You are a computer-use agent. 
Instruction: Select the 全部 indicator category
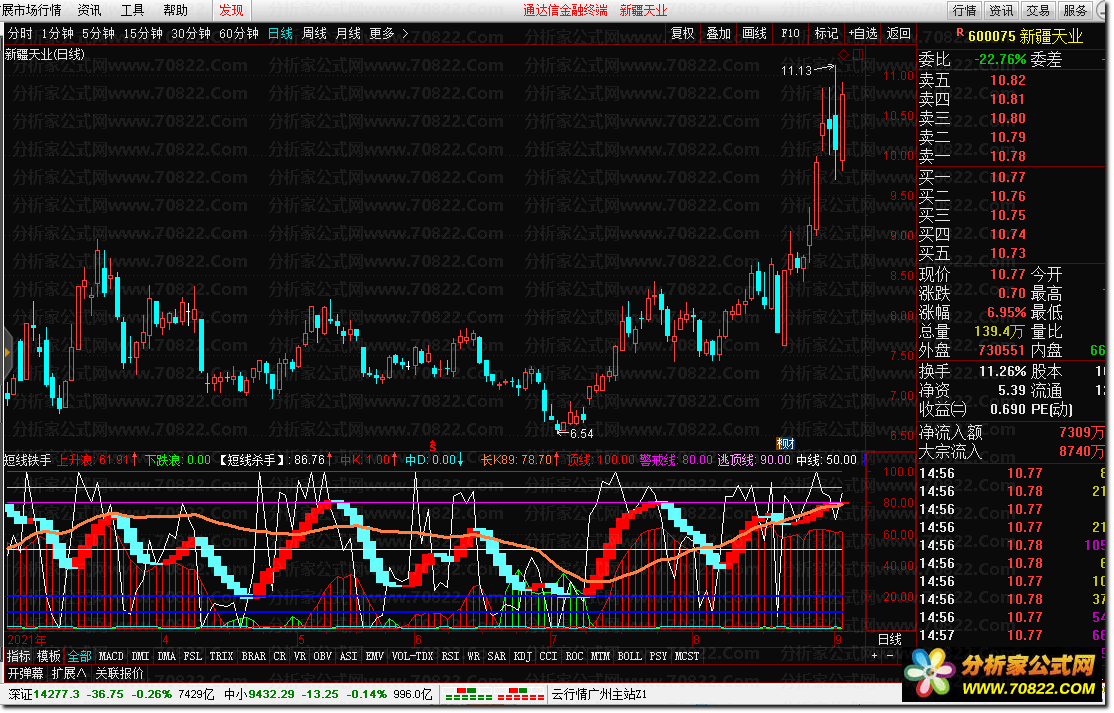[x=79, y=656]
